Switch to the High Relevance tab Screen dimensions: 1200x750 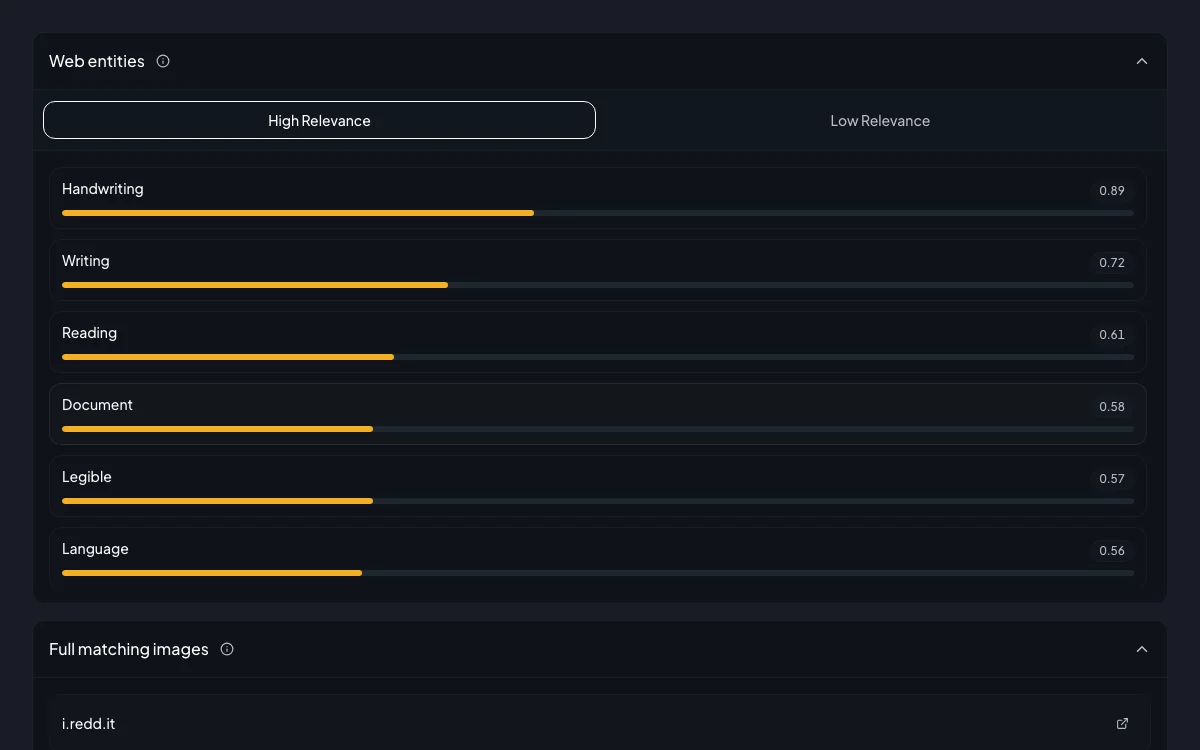319,120
